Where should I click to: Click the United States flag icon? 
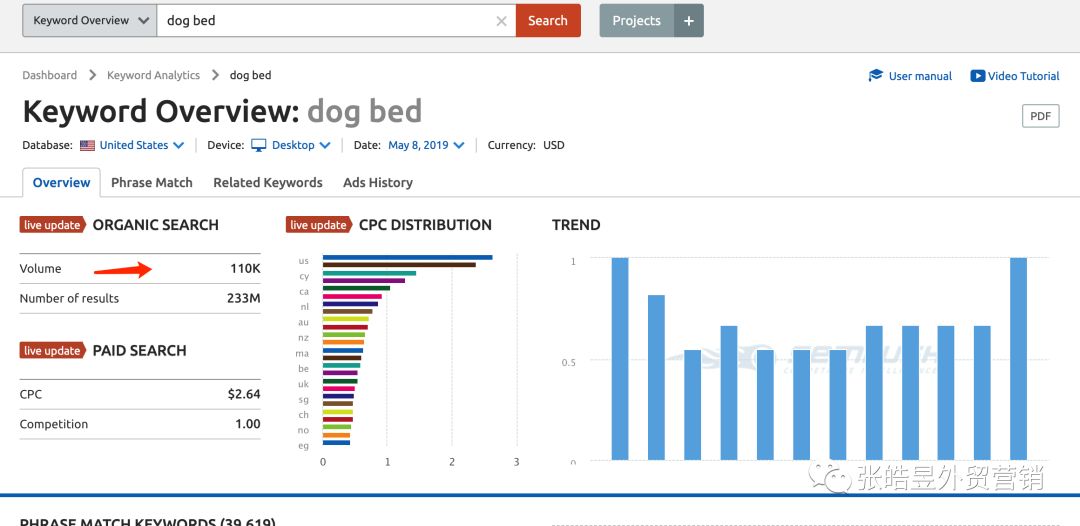tap(88, 145)
